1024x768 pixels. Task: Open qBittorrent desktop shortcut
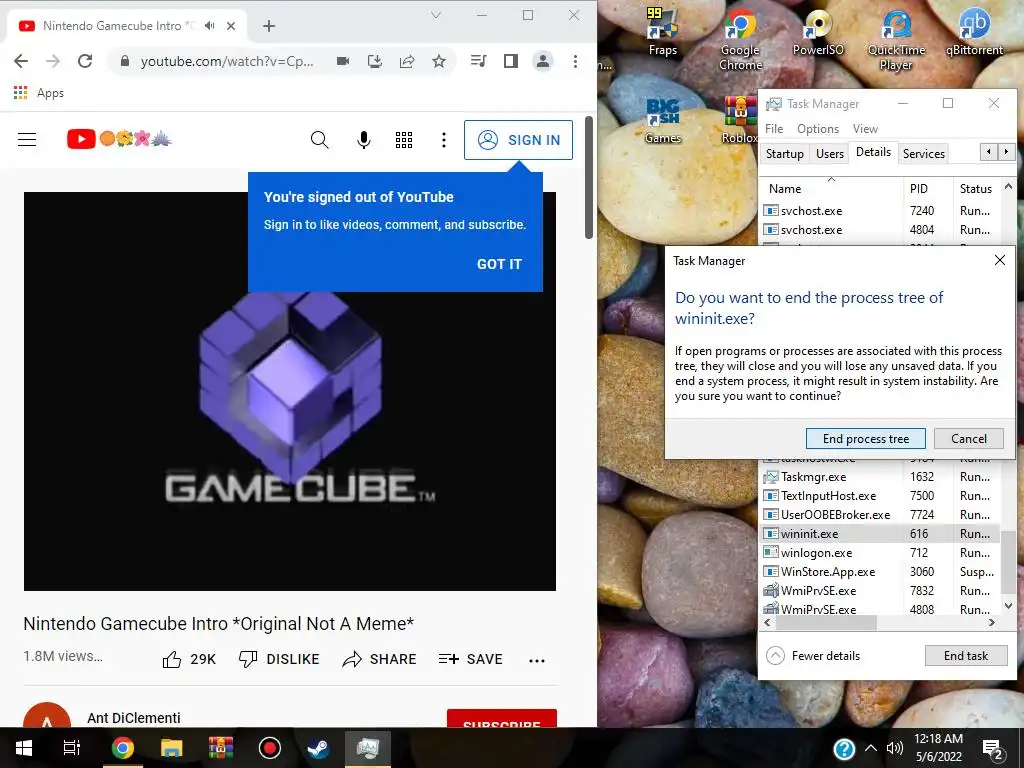coord(974,31)
